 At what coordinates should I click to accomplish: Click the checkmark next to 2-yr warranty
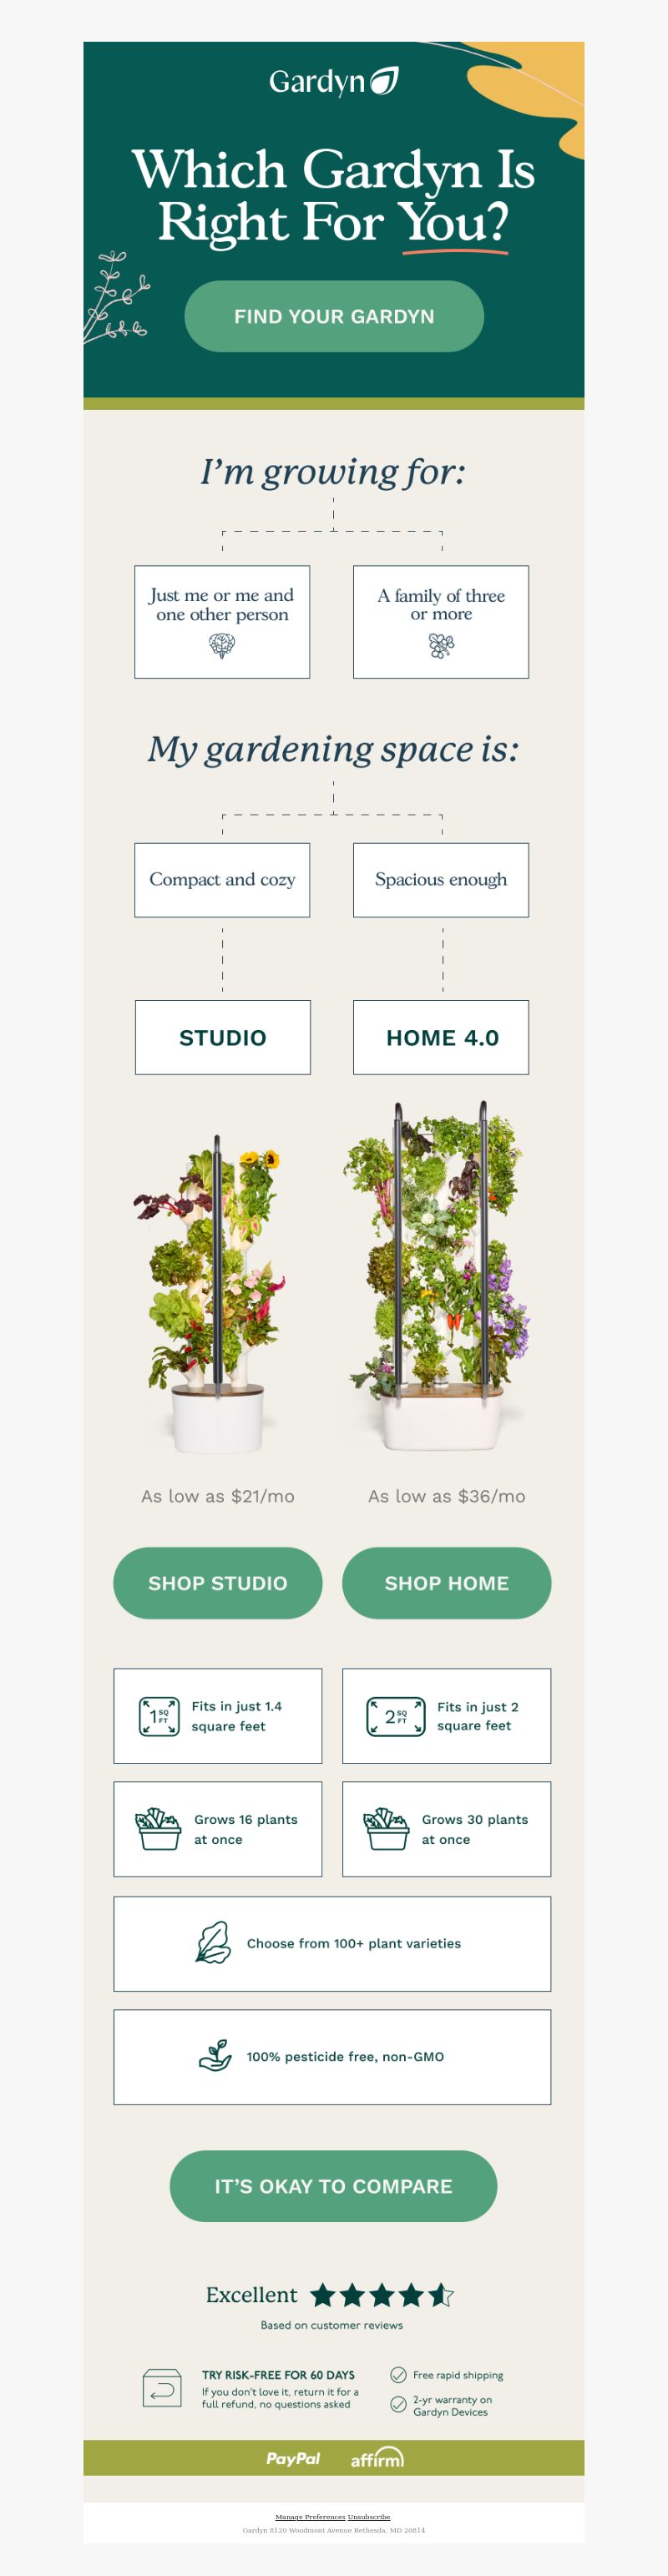tap(398, 2405)
